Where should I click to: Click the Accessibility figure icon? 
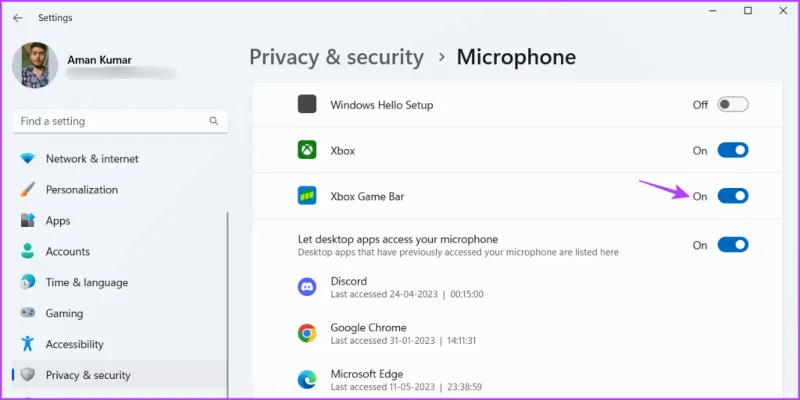point(28,343)
